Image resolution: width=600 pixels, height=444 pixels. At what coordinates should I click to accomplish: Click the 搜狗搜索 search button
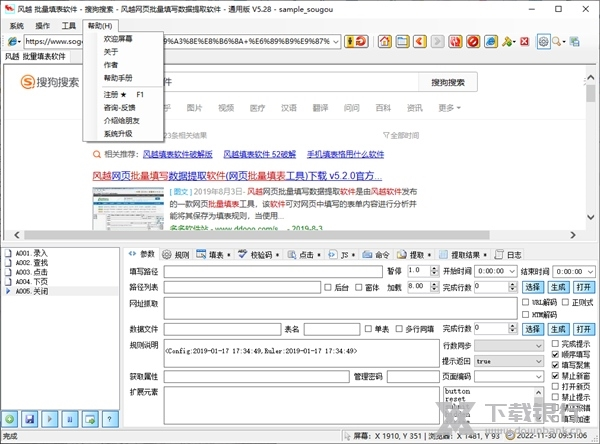448,82
